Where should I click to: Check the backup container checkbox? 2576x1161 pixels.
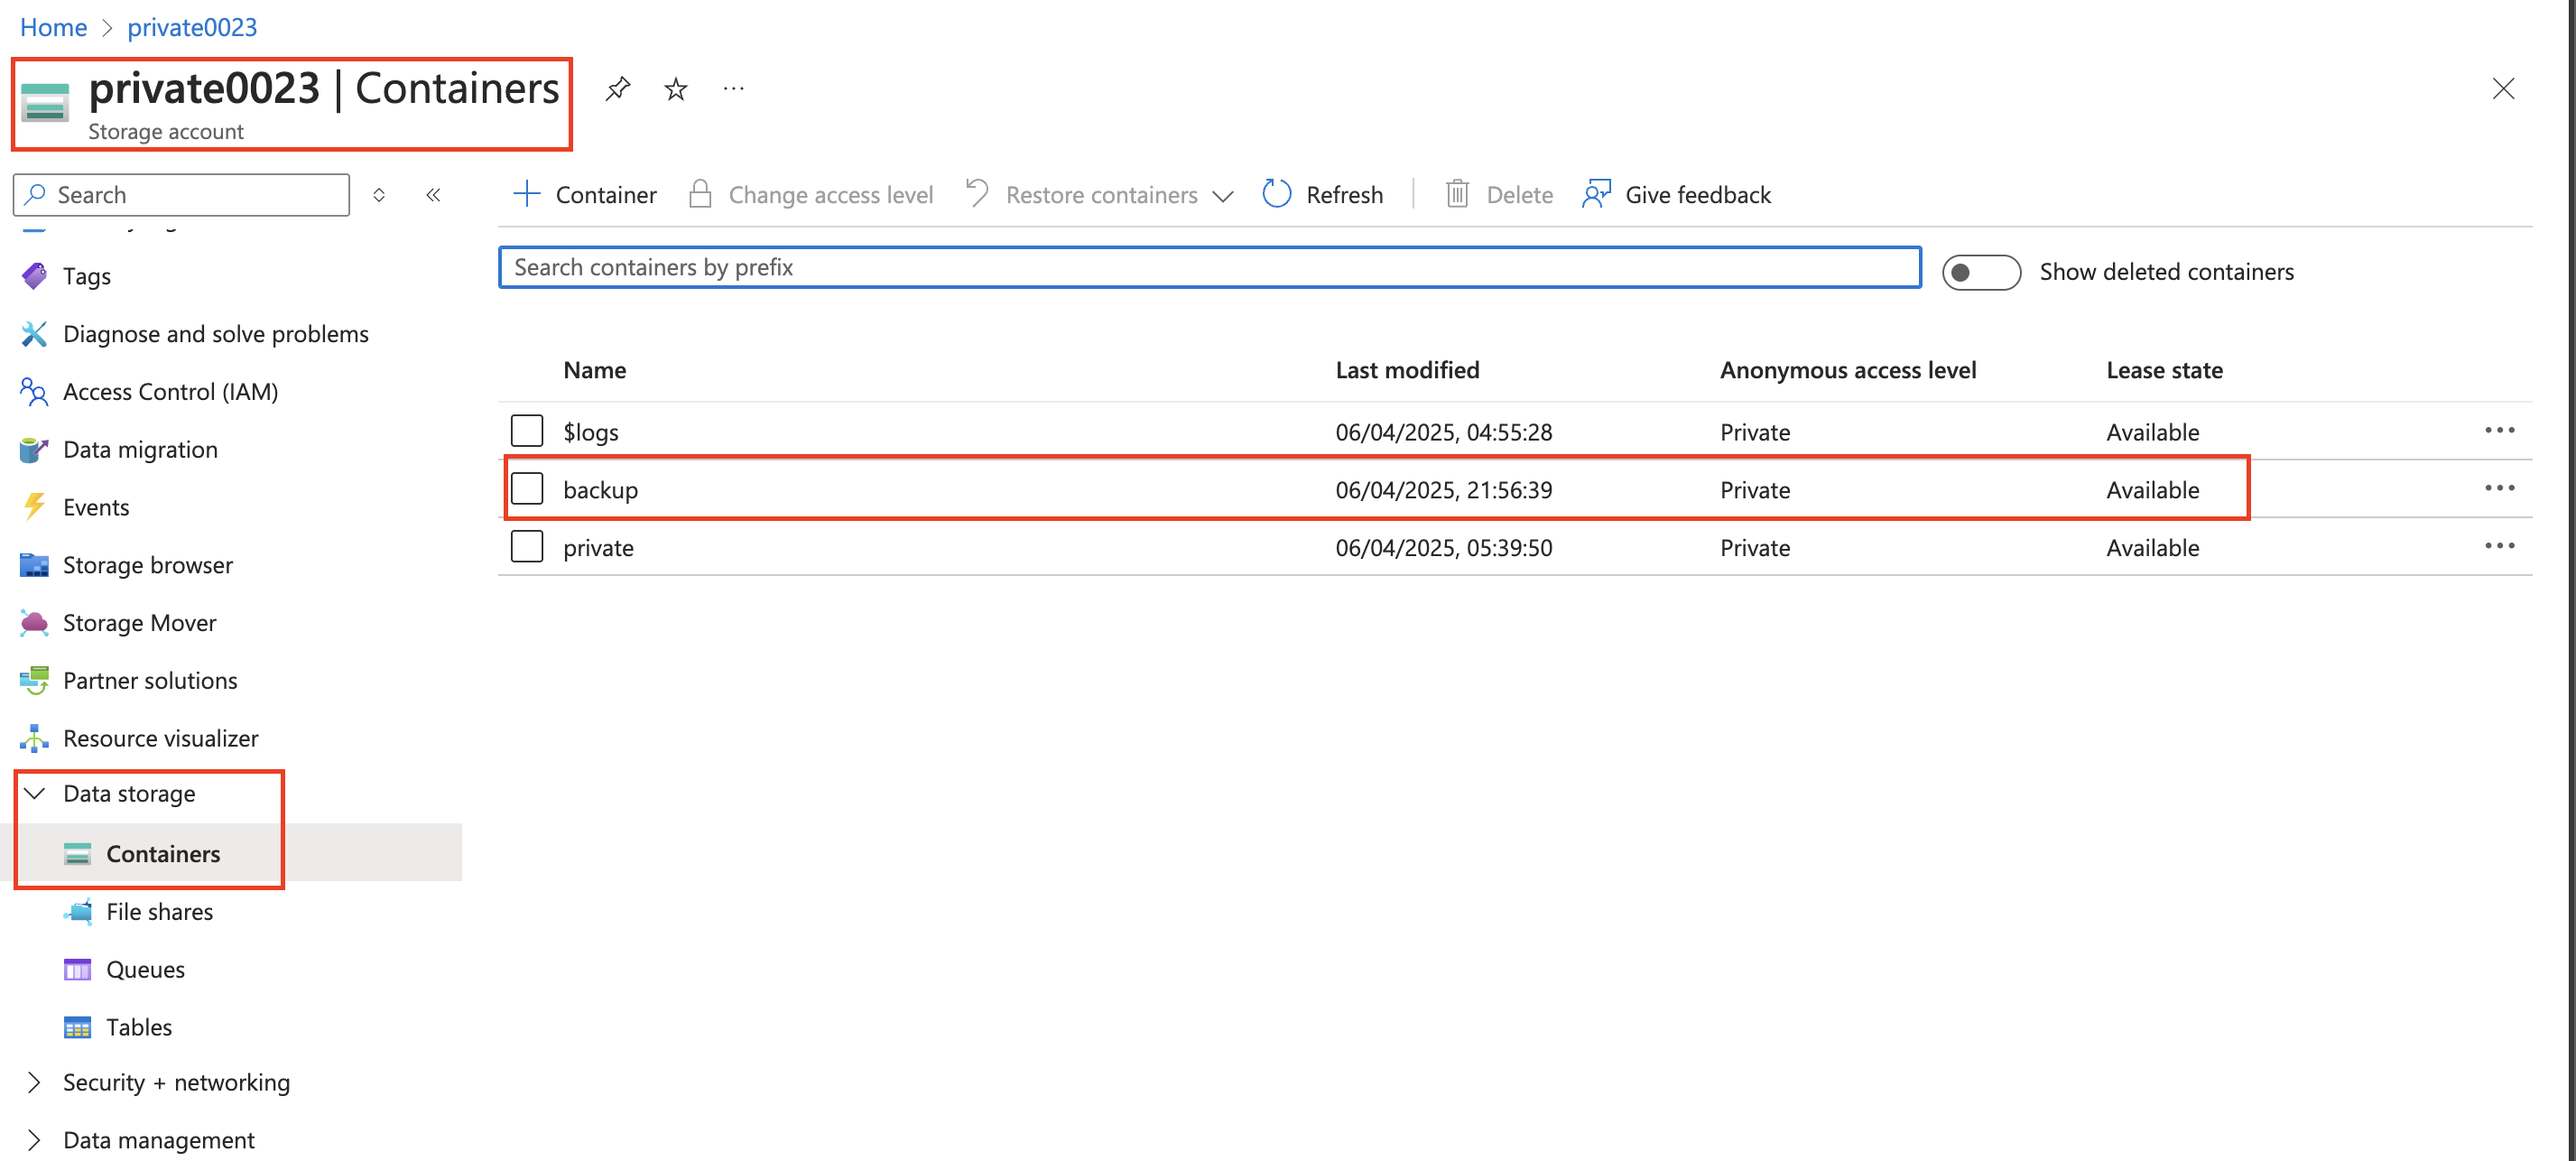click(x=527, y=489)
